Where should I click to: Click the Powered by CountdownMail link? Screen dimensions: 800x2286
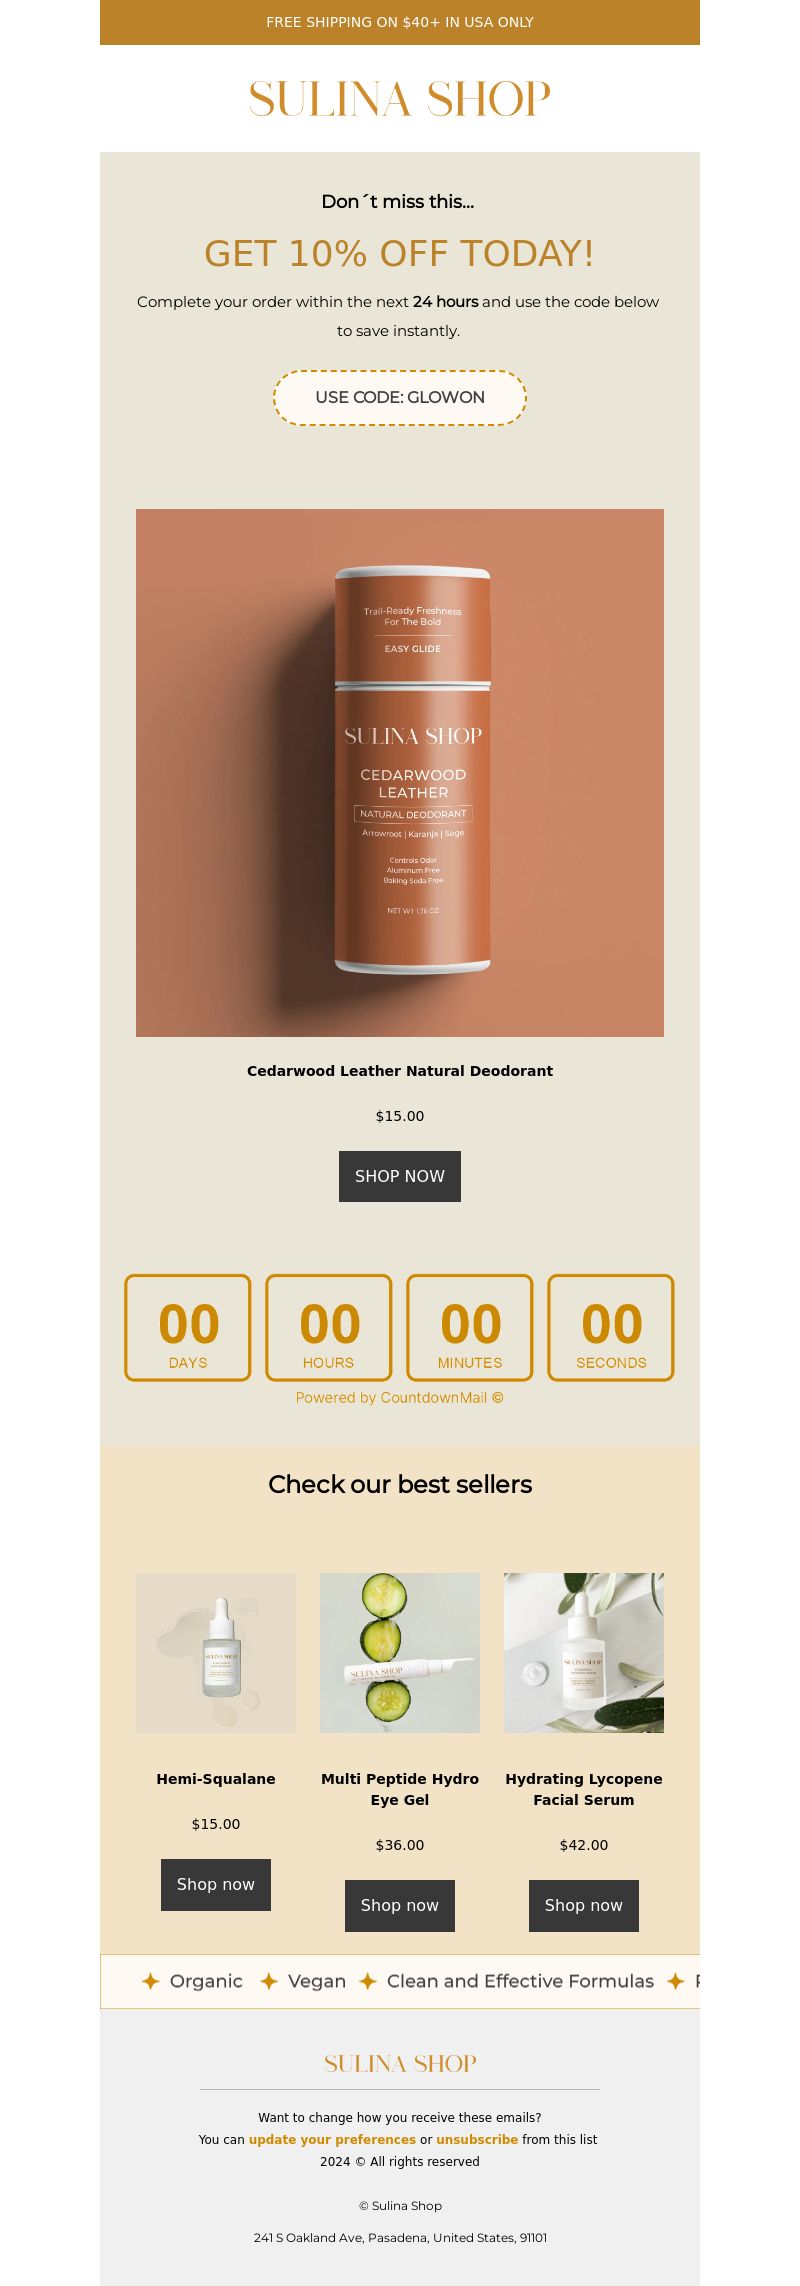pyautogui.click(x=400, y=1397)
